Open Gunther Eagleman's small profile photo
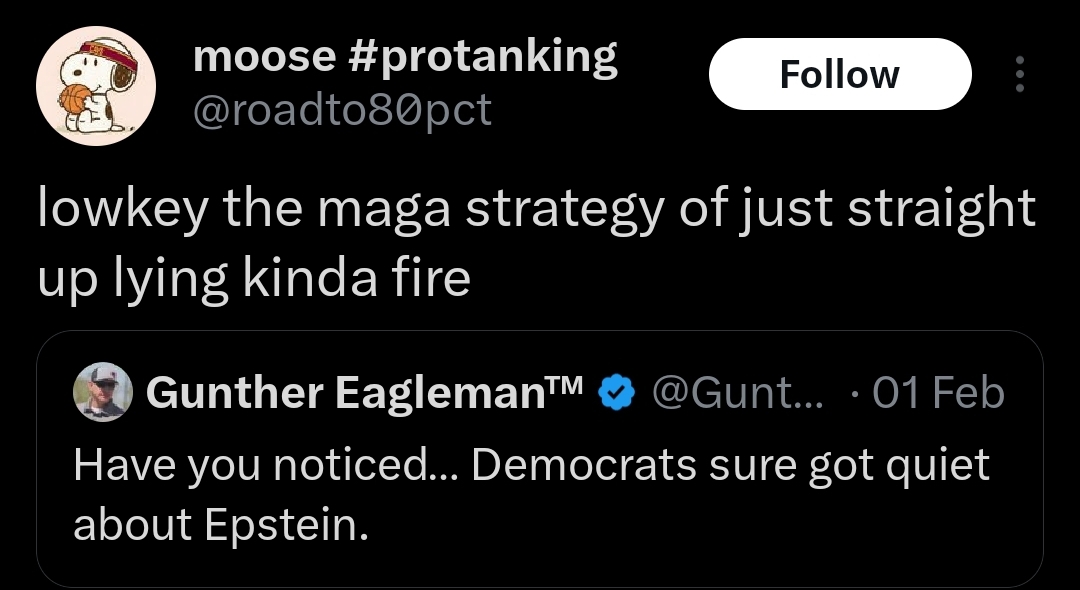1080x590 pixels. coord(103,392)
